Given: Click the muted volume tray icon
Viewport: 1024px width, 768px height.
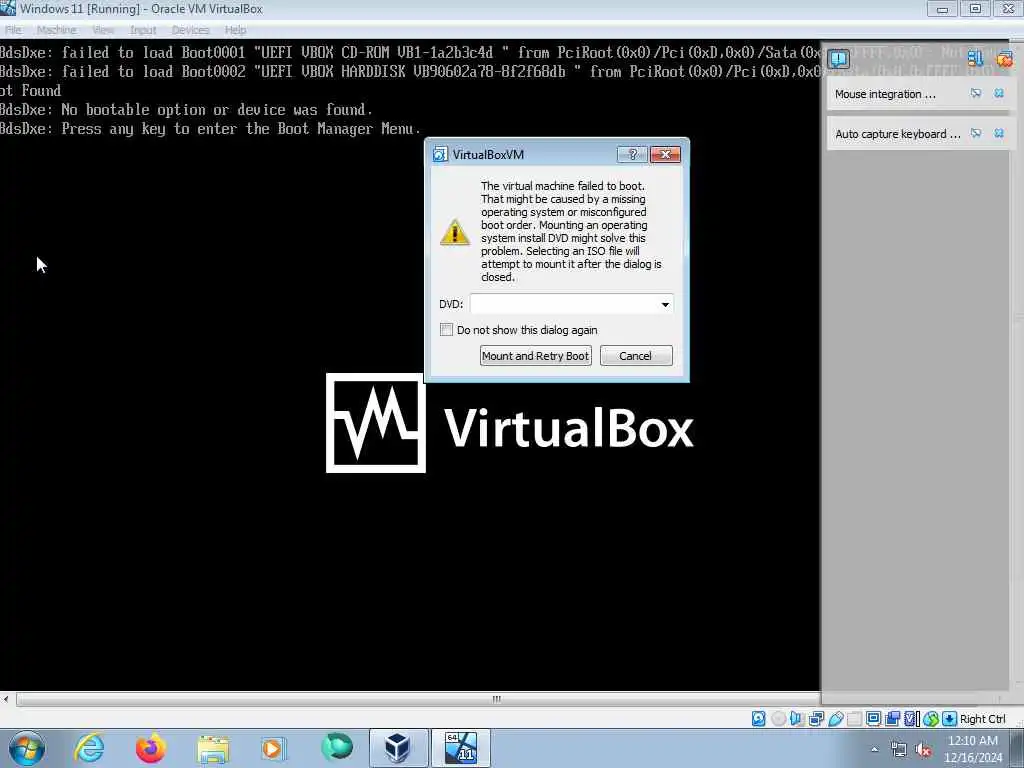Looking at the screenshot, I should [x=923, y=750].
